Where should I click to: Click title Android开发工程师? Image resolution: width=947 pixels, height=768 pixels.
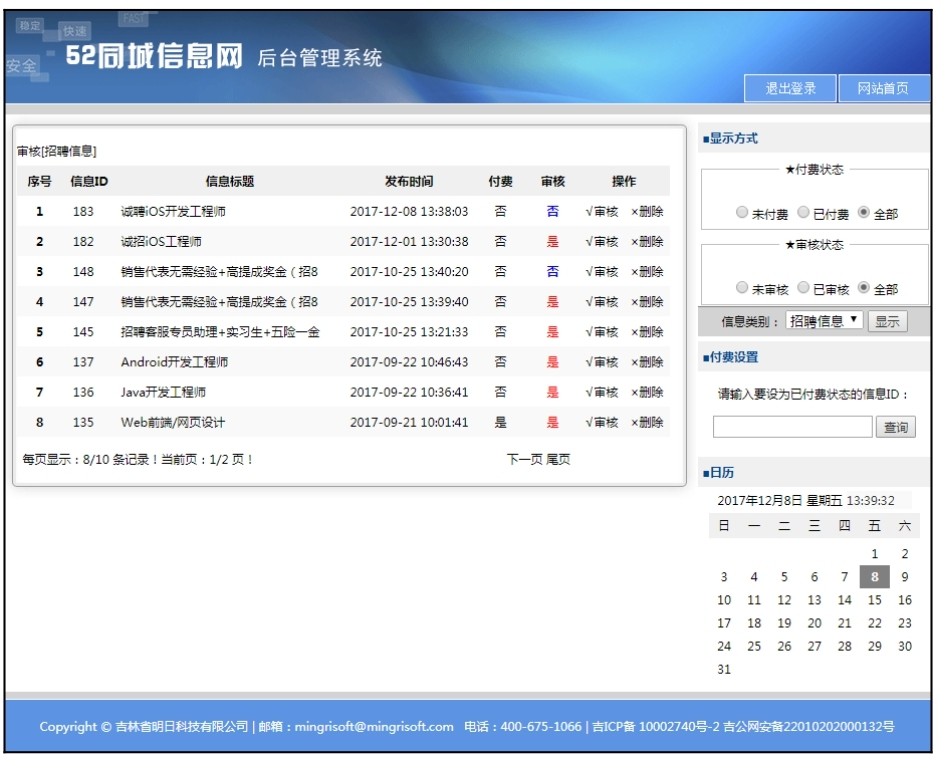point(174,362)
